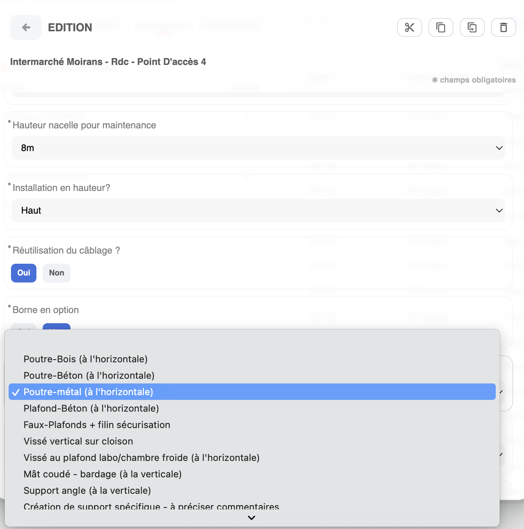This screenshot has height=529, width=524.
Task: Click the back arrow next to EDITION
Action: 26,27
